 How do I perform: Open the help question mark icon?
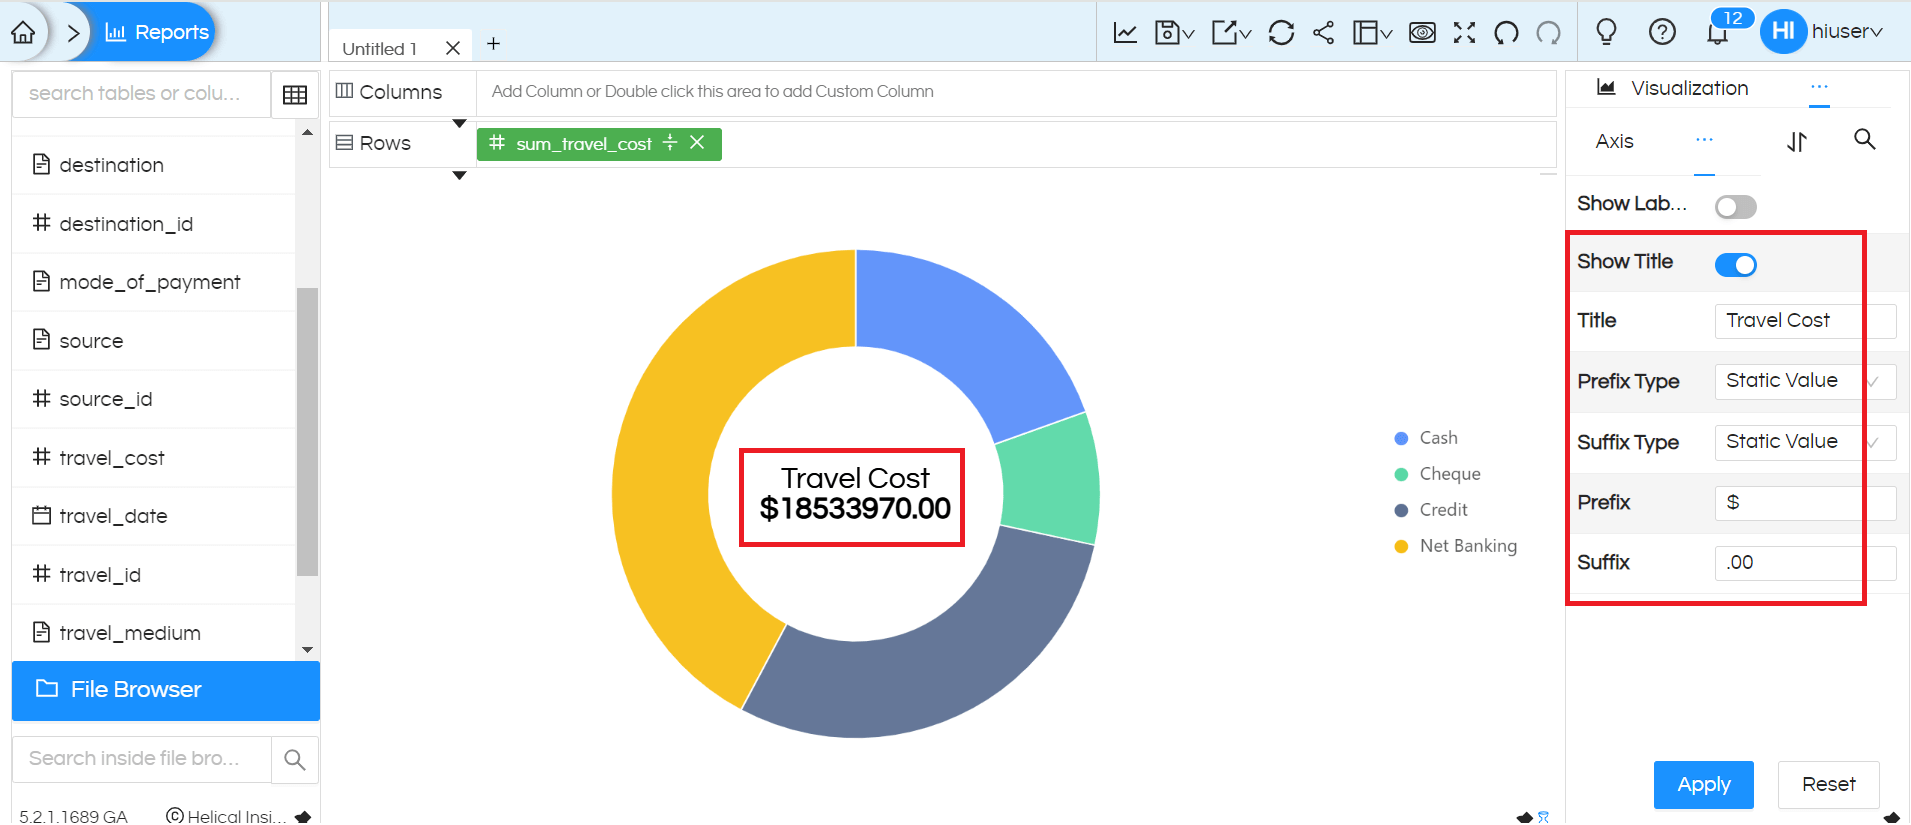(1662, 32)
